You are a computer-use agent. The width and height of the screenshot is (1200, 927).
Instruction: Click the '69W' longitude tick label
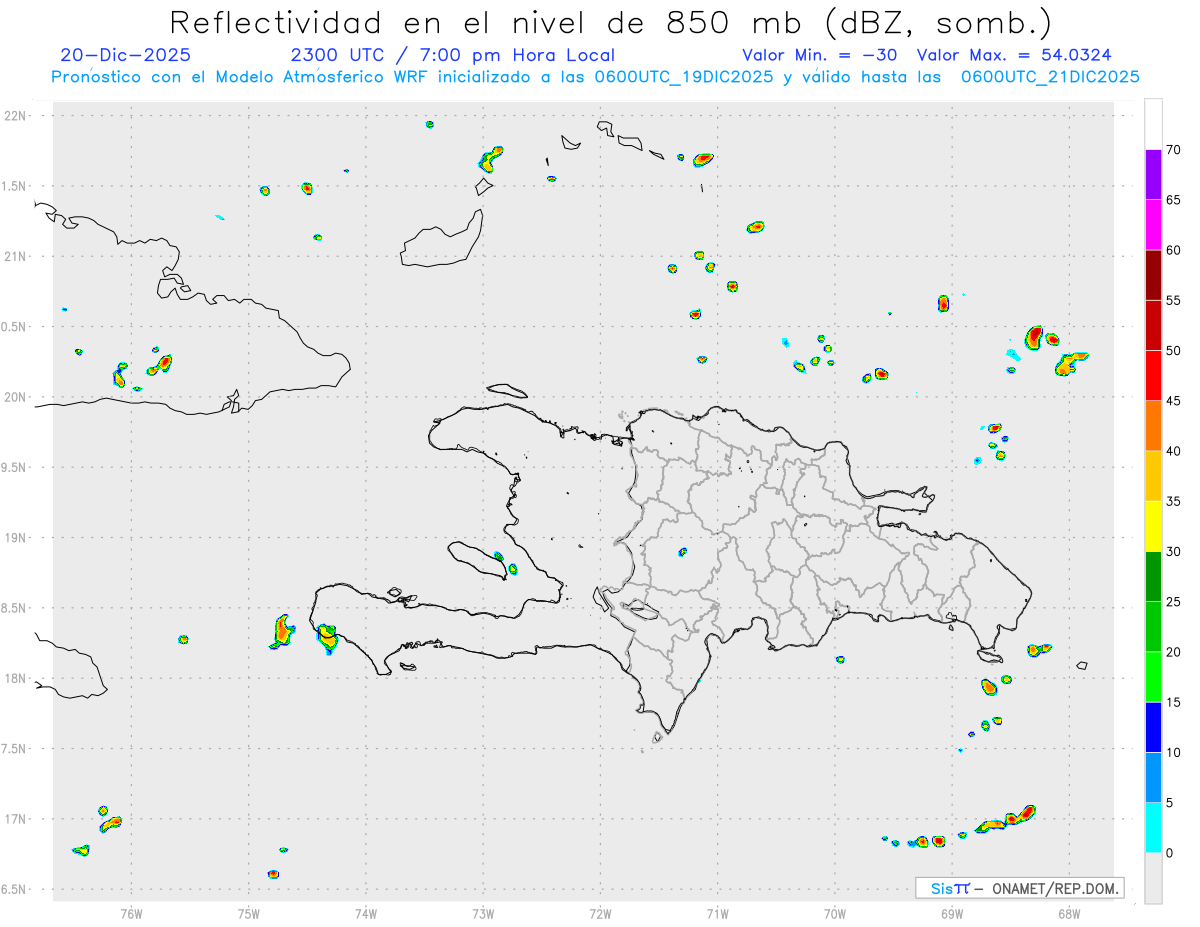952,914
